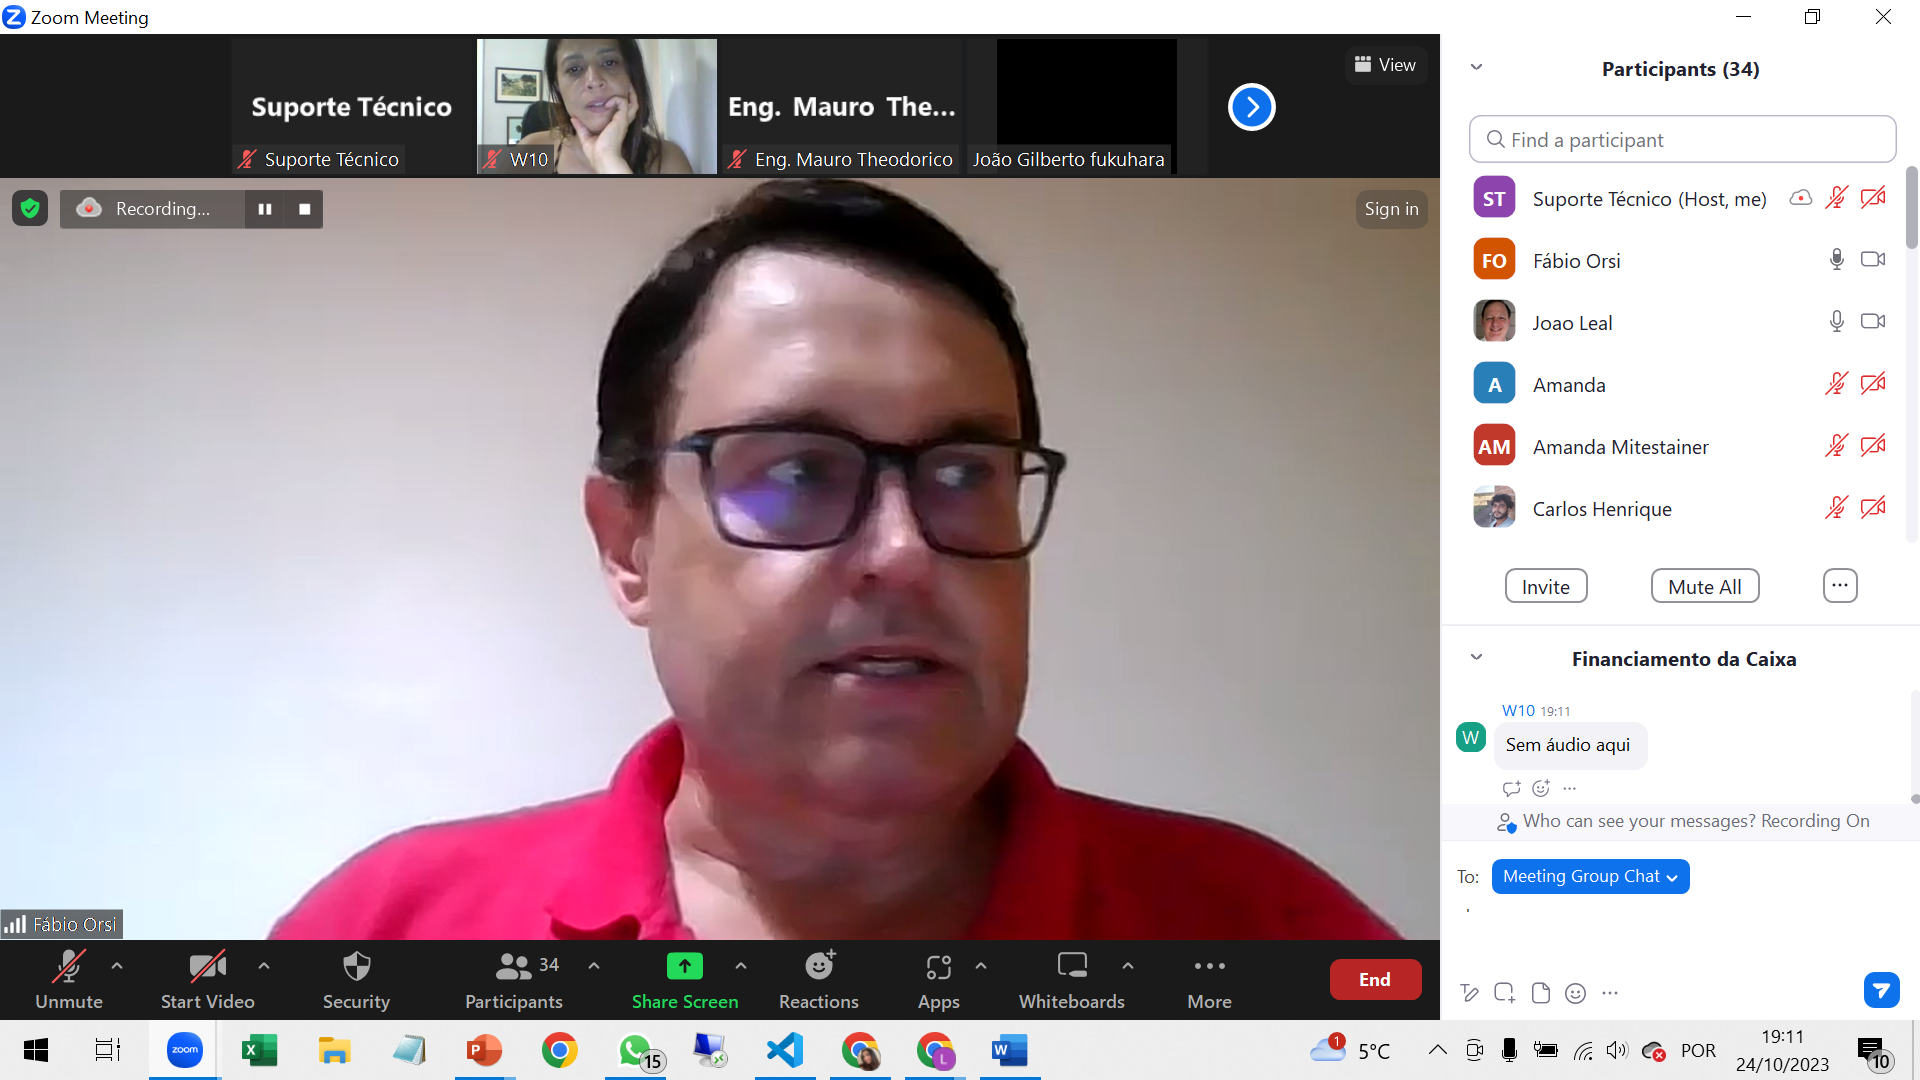Start your video

tap(207, 980)
